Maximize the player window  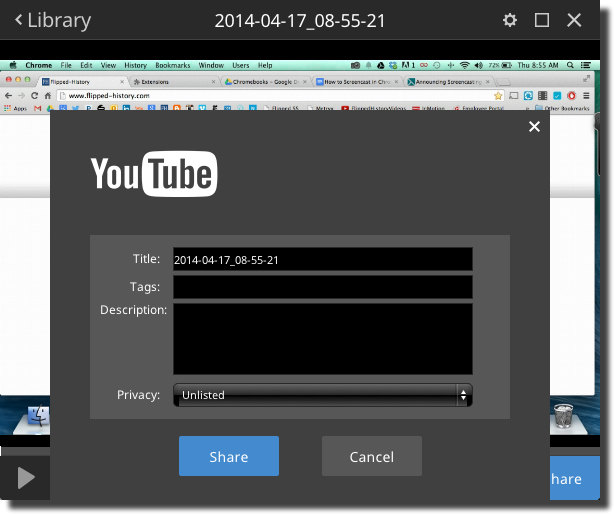[x=542, y=20]
